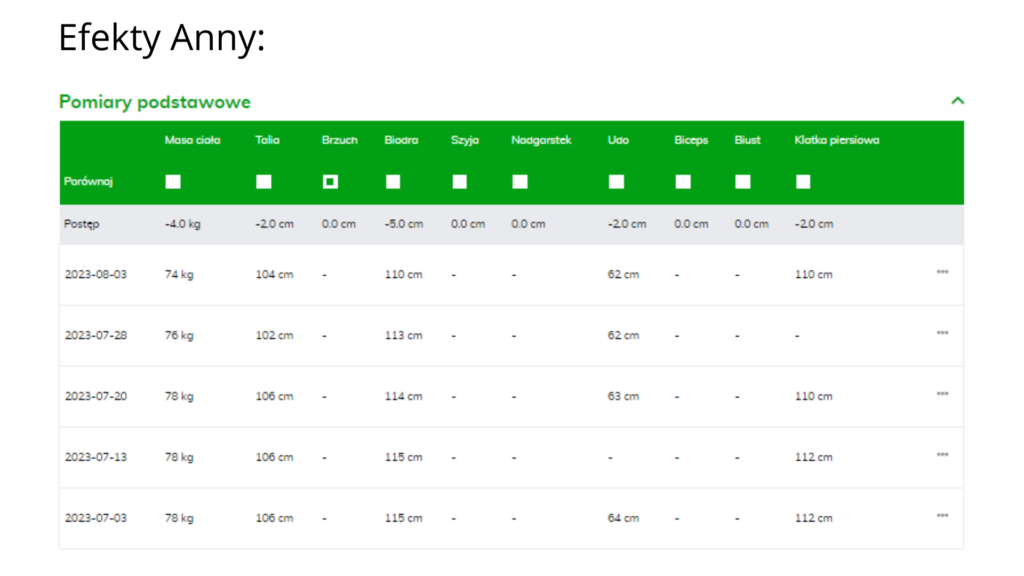Select the Nadgarstek compare checkbox
The width and height of the screenshot is (1024, 576).
coord(520,182)
